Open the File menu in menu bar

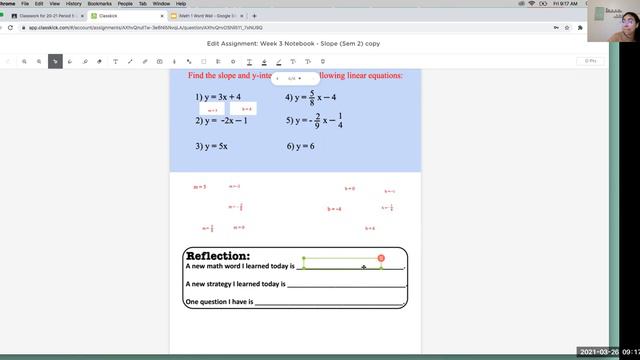click(25, 4)
